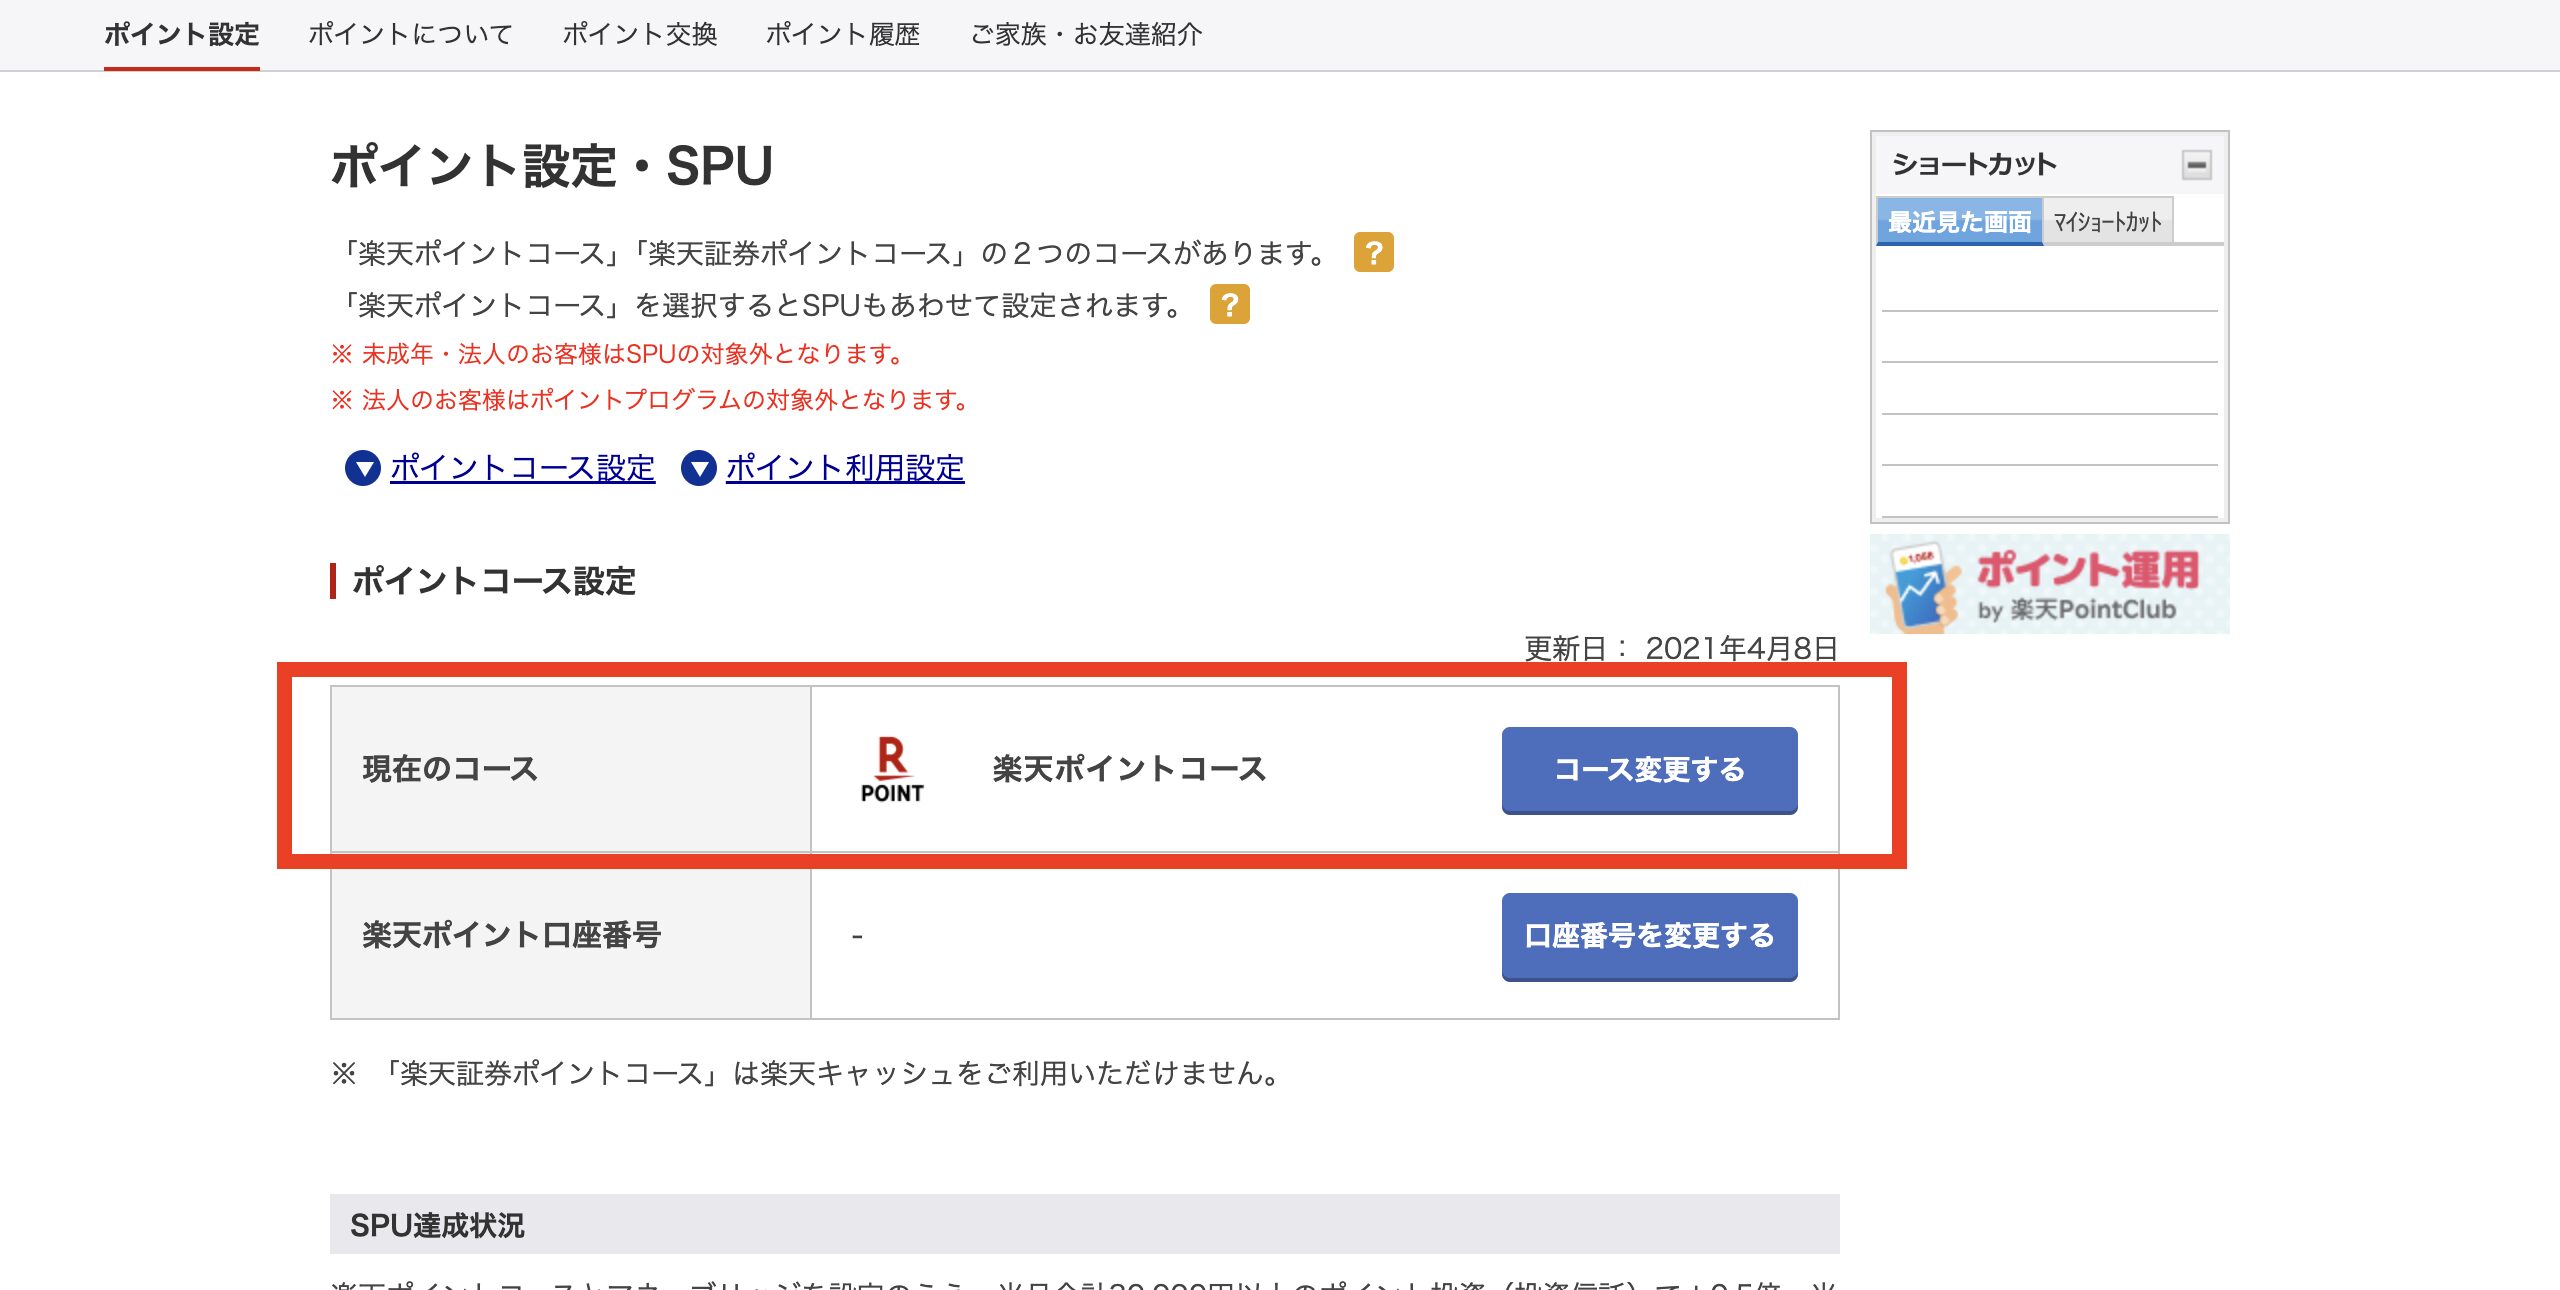
Task: Open ご家族・お友達紹介 tab
Action: [1086, 35]
